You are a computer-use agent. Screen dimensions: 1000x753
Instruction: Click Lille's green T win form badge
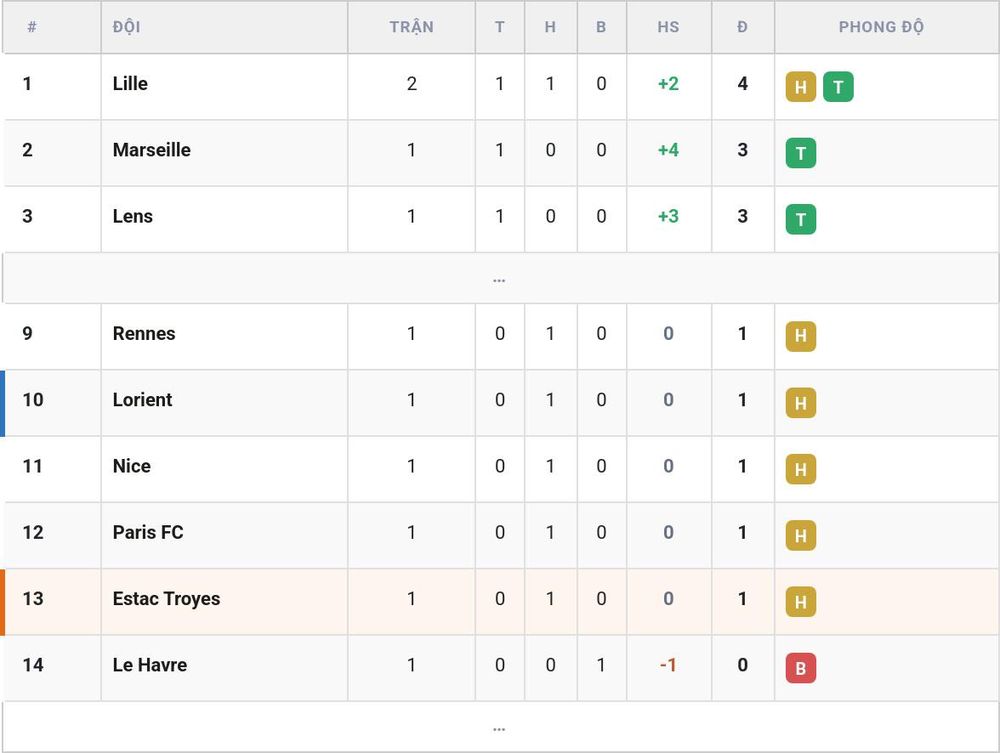tap(838, 87)
